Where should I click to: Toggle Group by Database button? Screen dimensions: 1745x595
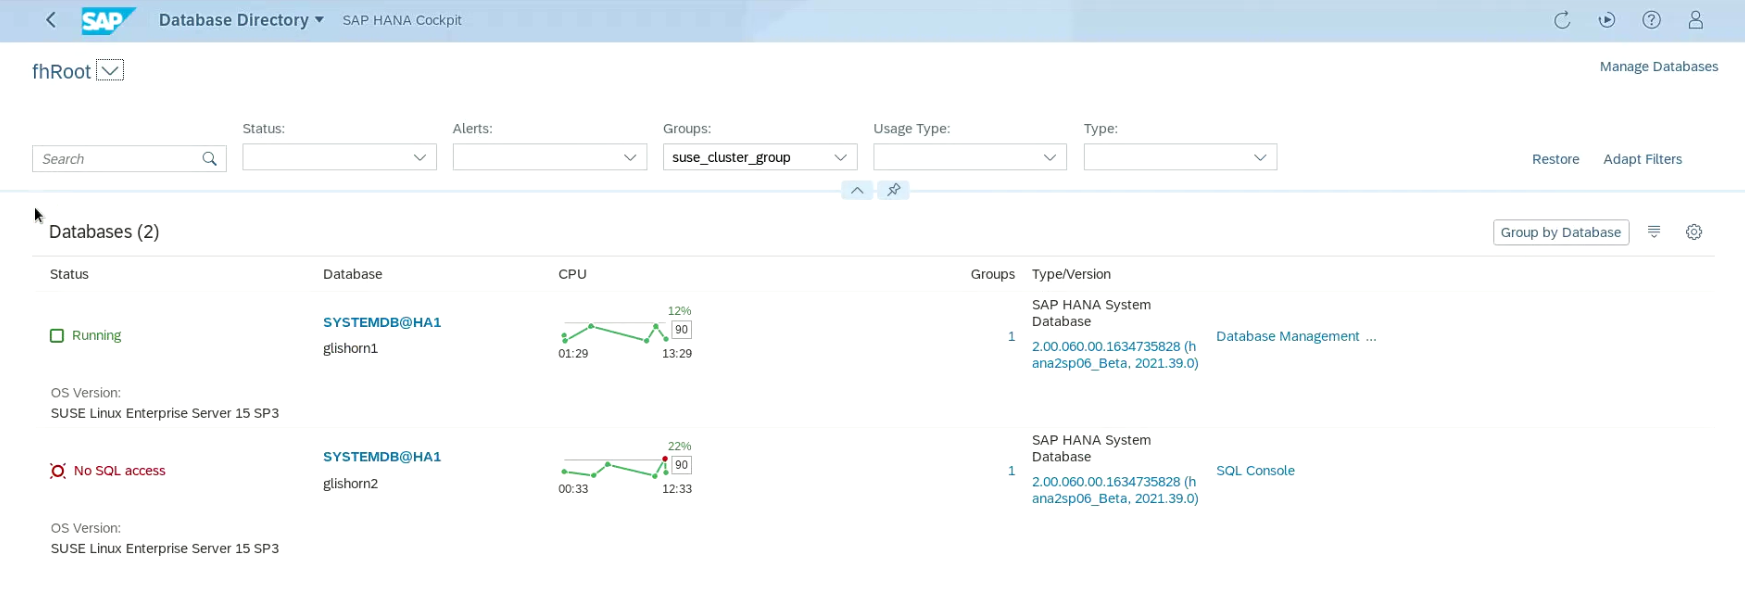point(1560,232)
